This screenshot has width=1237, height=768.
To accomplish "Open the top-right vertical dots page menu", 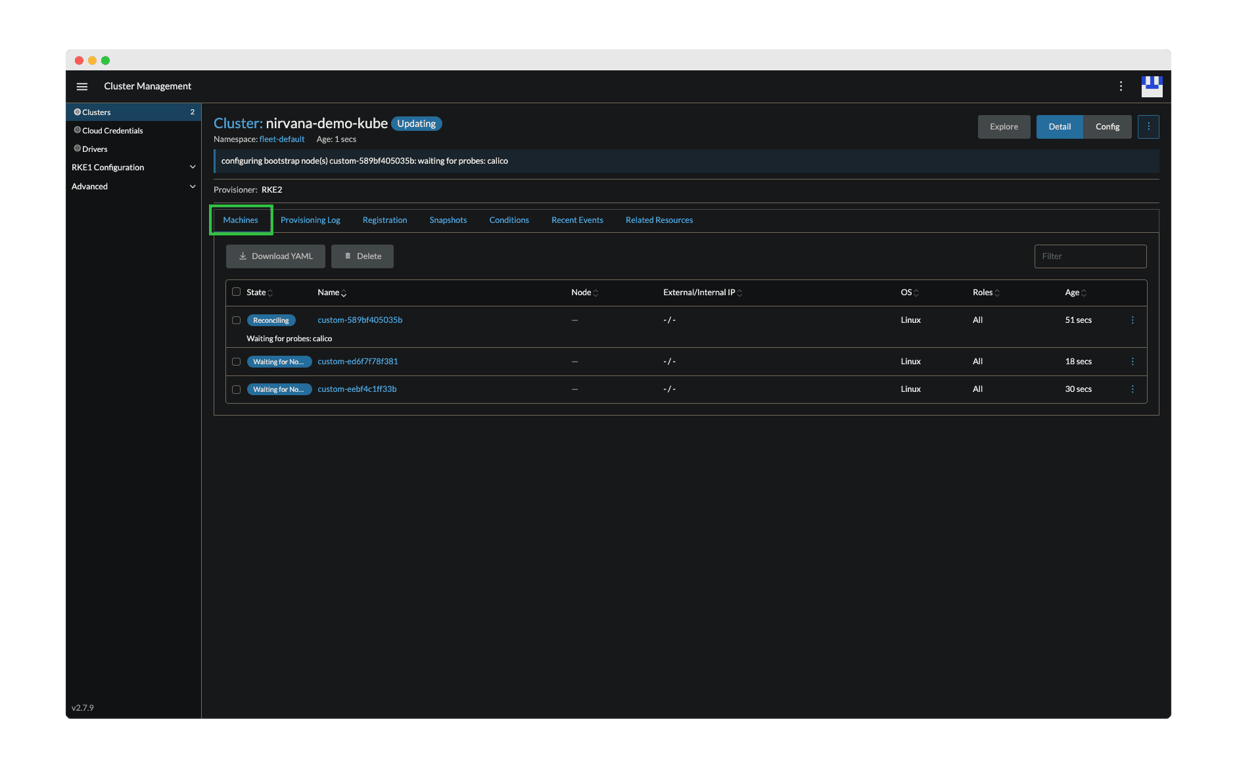I will click(1121, 87).
